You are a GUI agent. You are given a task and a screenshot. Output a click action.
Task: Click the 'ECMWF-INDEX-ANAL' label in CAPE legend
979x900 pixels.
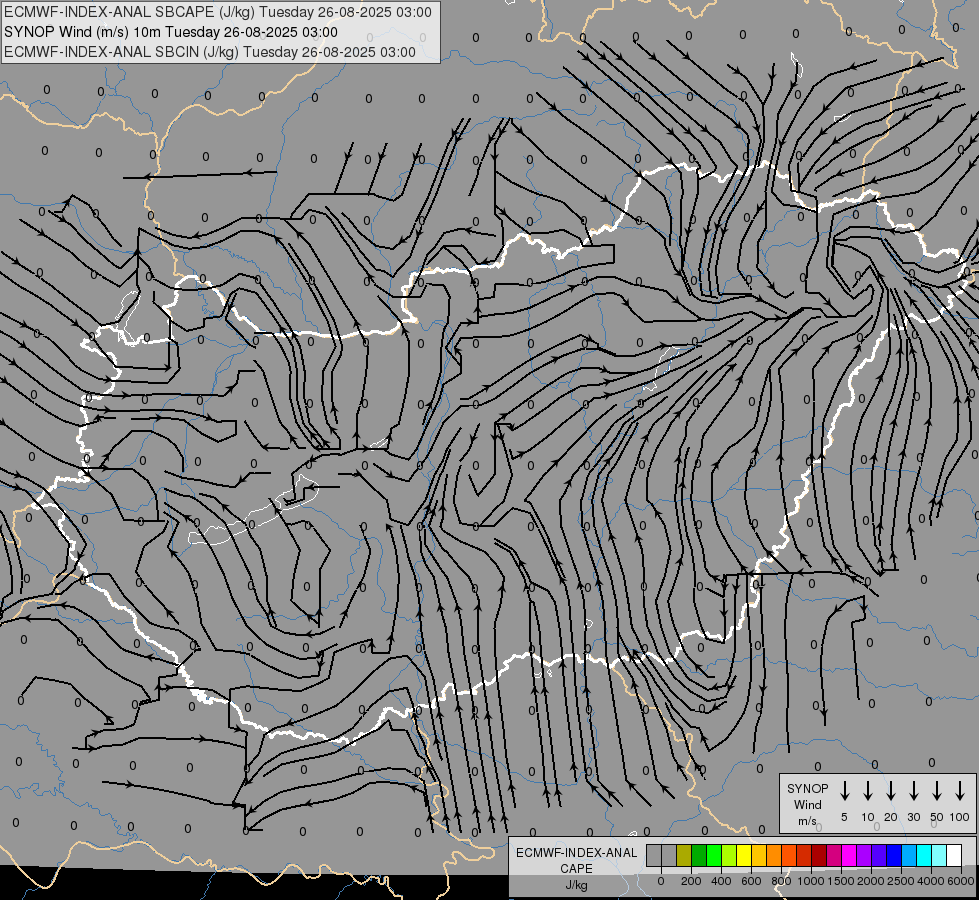pyautogui.click(x=576, y=853)
